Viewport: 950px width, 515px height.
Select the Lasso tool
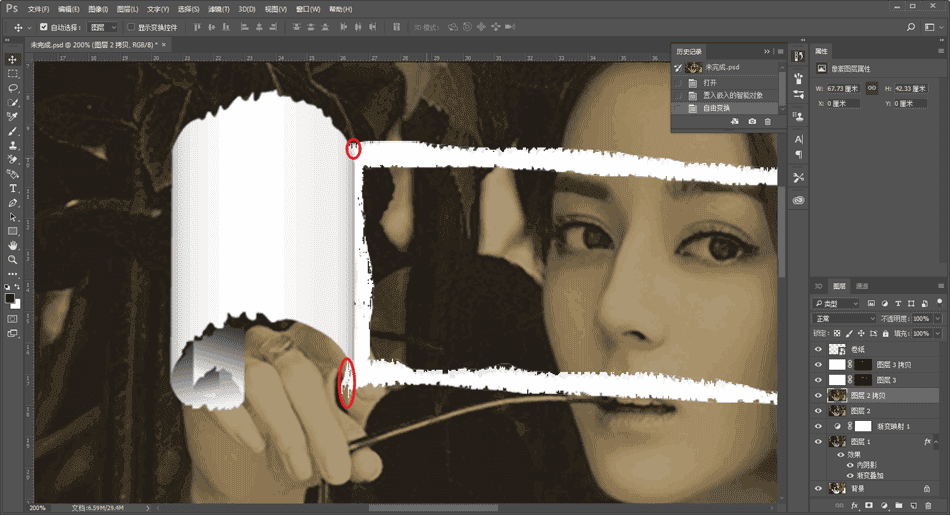(13, 88)
